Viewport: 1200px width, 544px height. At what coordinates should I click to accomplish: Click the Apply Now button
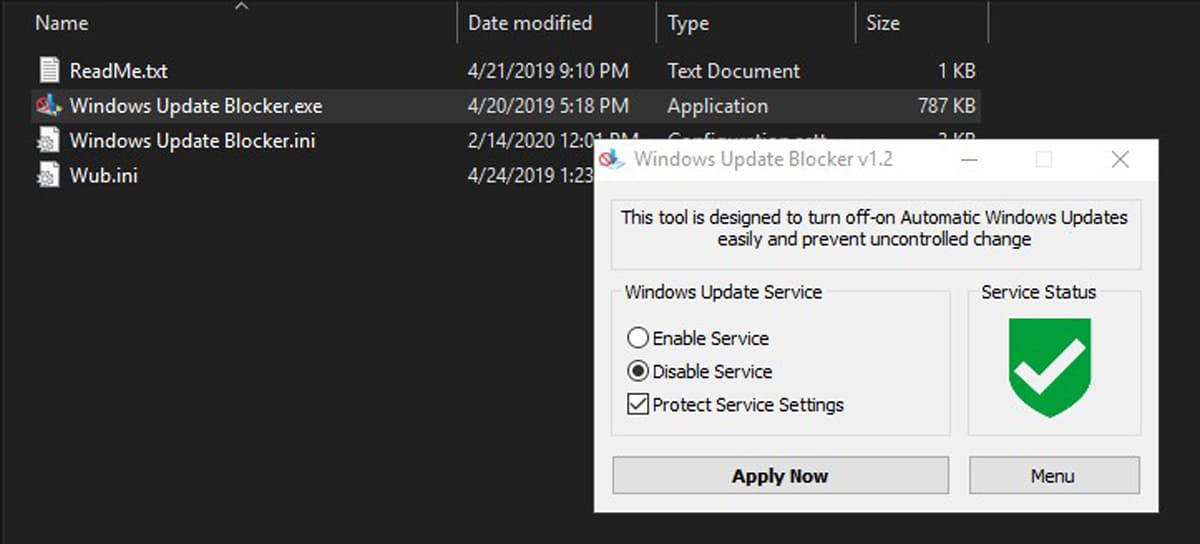pyautogui.click(x=780, y=476)
